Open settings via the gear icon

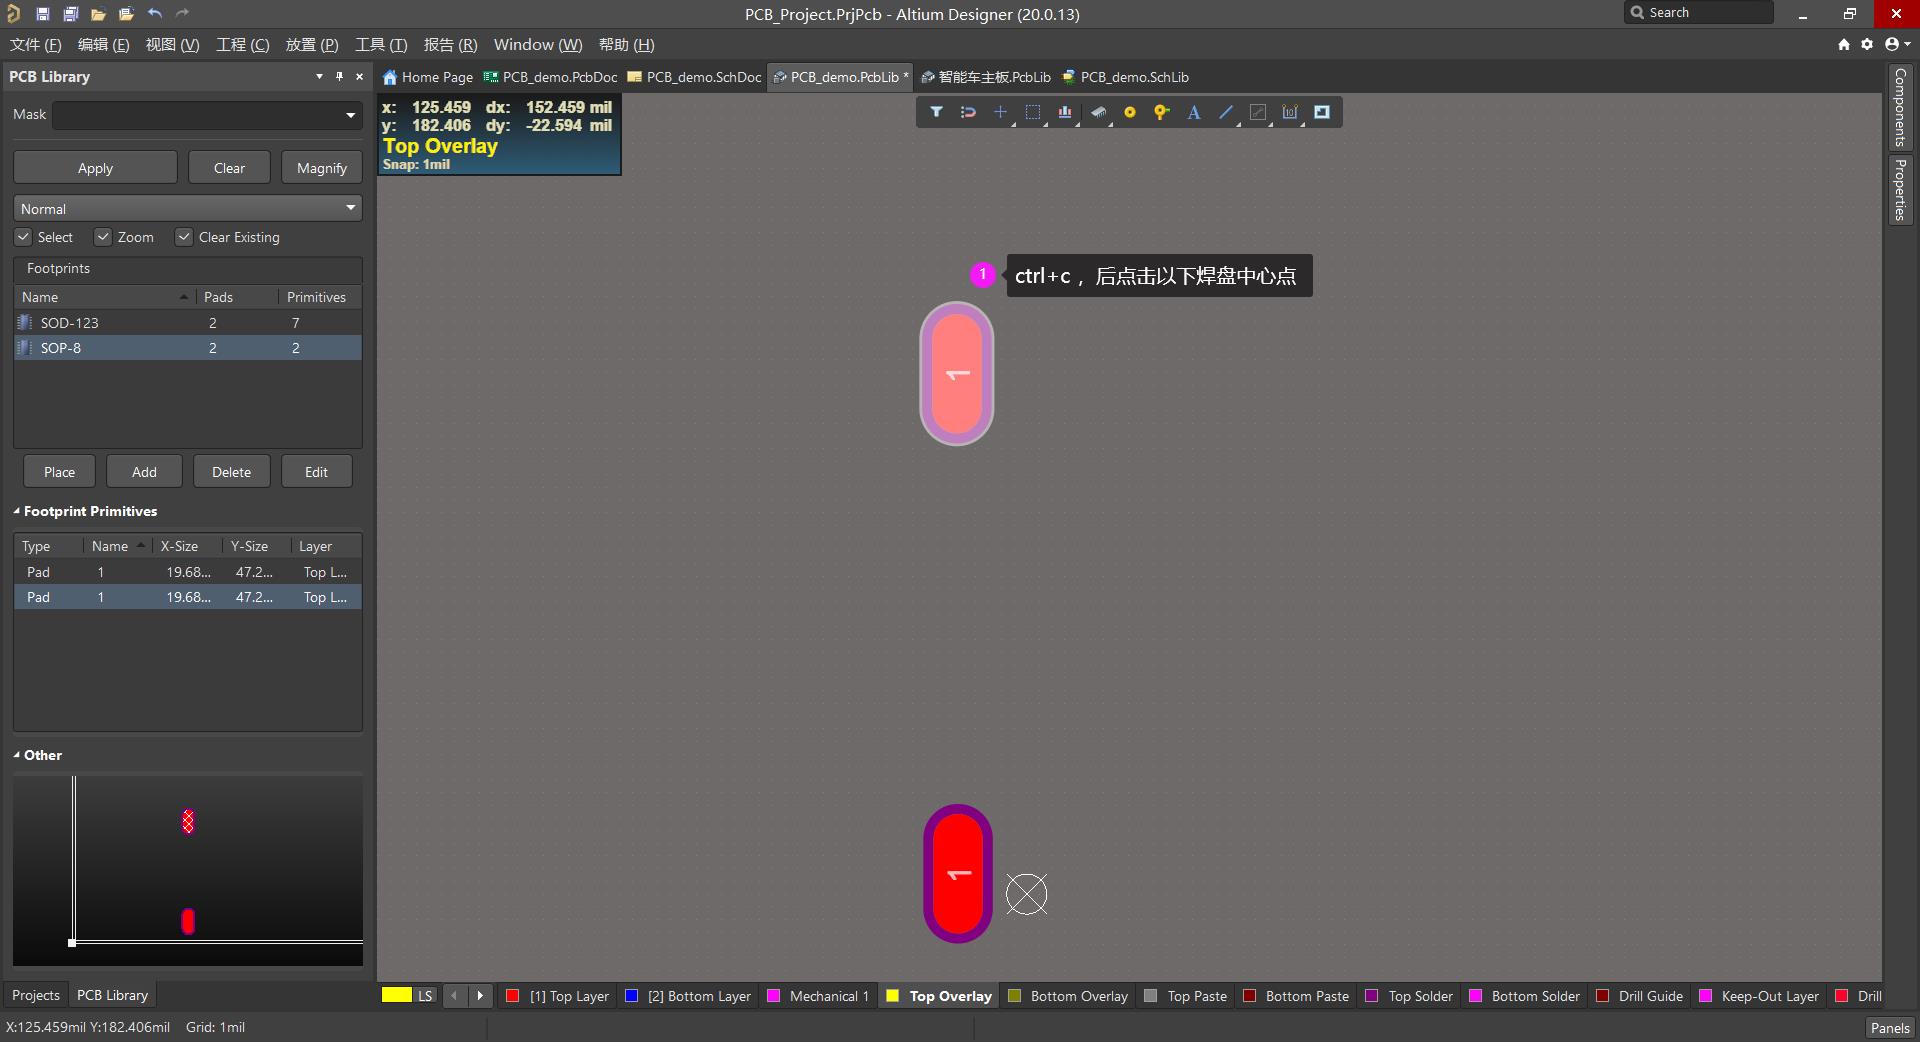[1867, 45]
